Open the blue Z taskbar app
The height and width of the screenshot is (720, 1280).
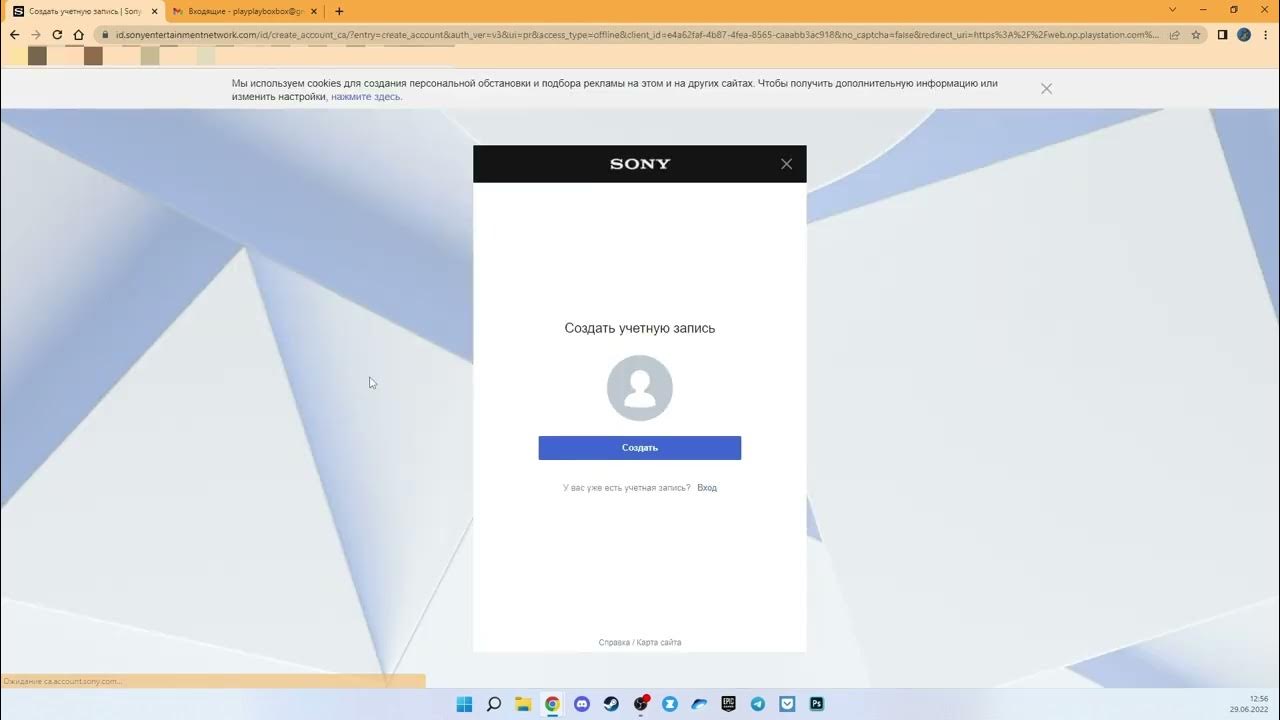pos(670,704)
